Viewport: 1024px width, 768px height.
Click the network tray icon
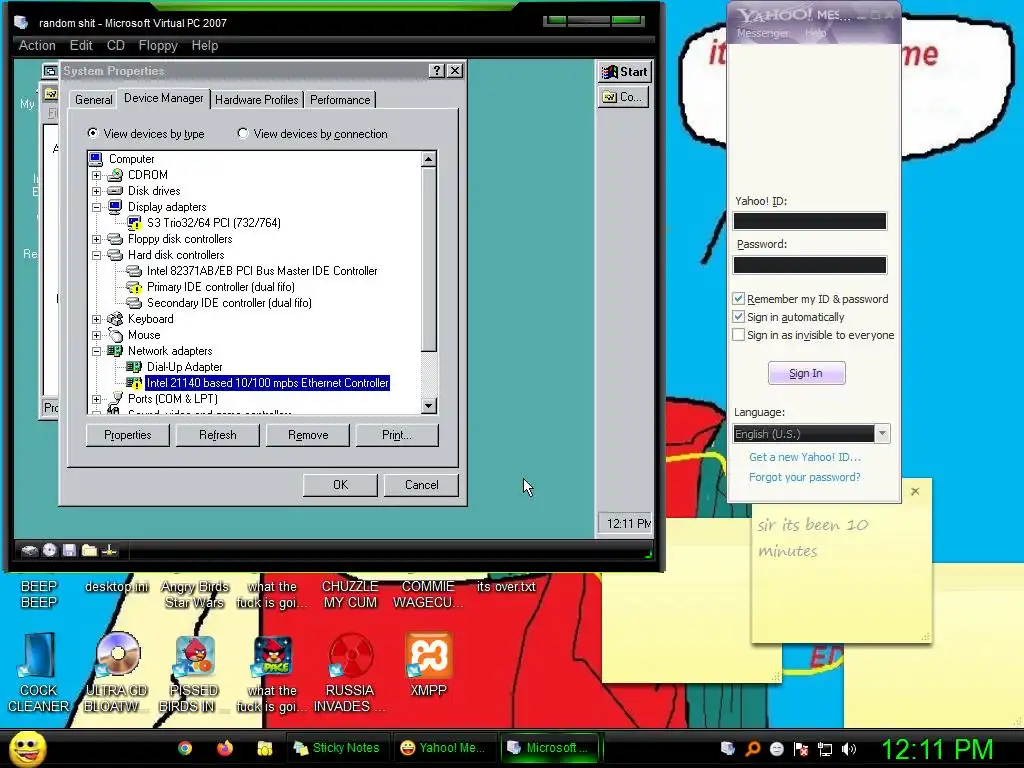[825, 748]
